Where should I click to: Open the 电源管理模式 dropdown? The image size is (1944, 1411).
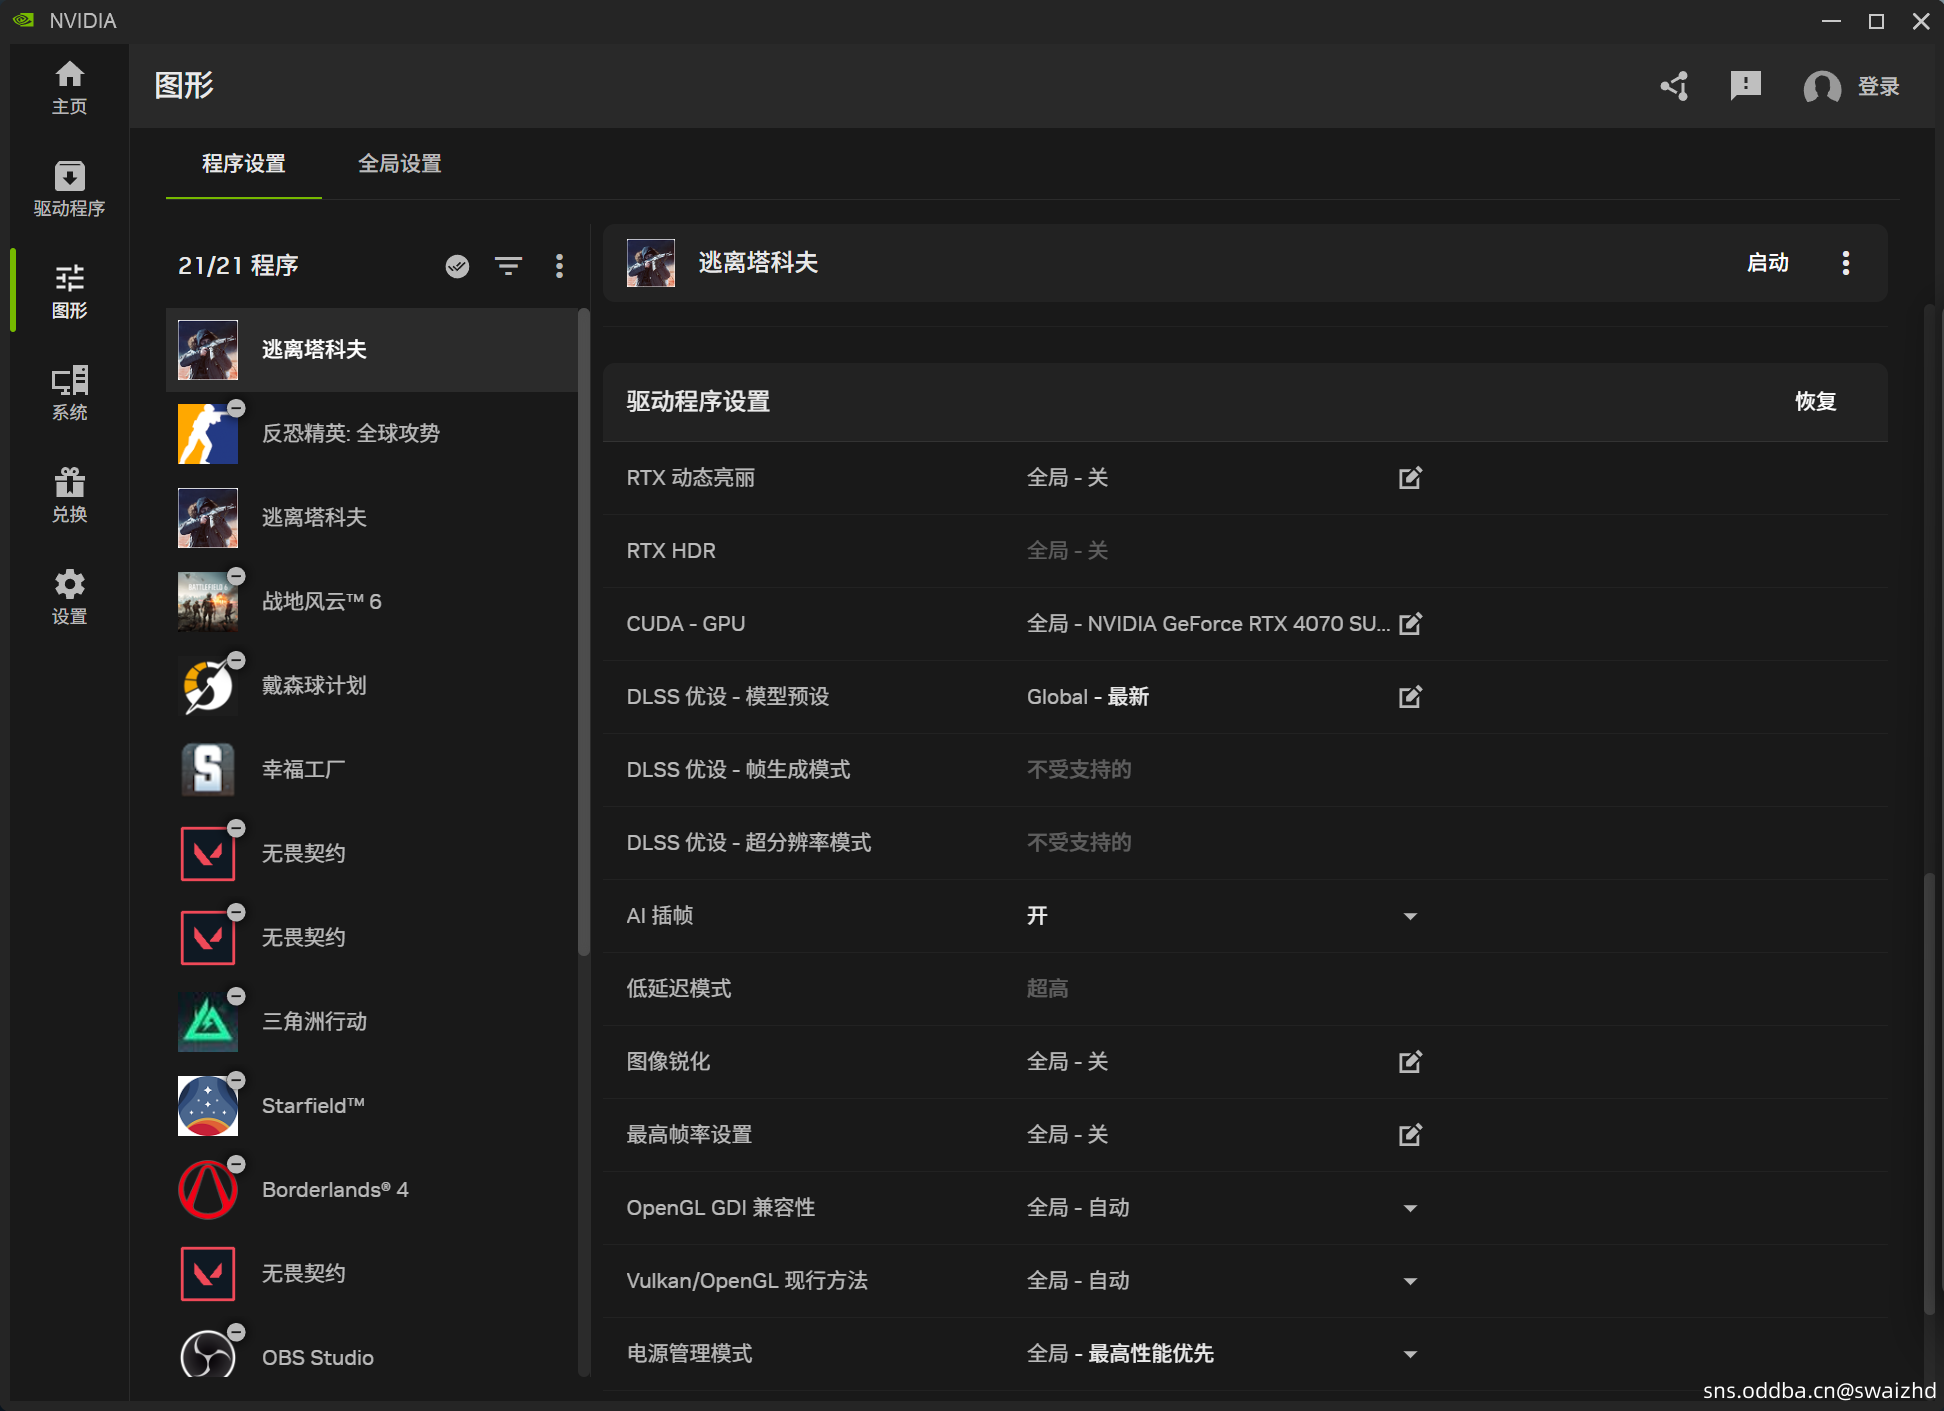click(x=1410, y=1354)
